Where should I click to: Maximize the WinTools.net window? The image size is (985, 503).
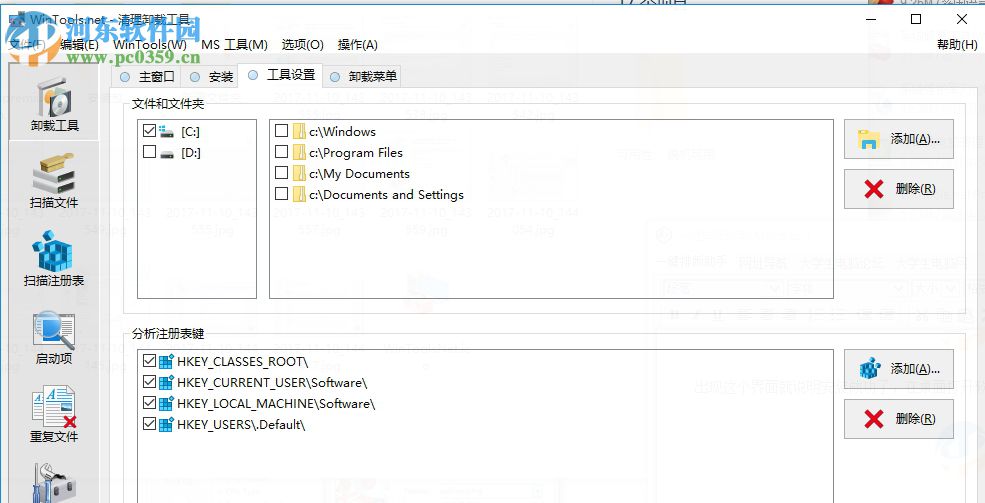[x=916, y=19]
